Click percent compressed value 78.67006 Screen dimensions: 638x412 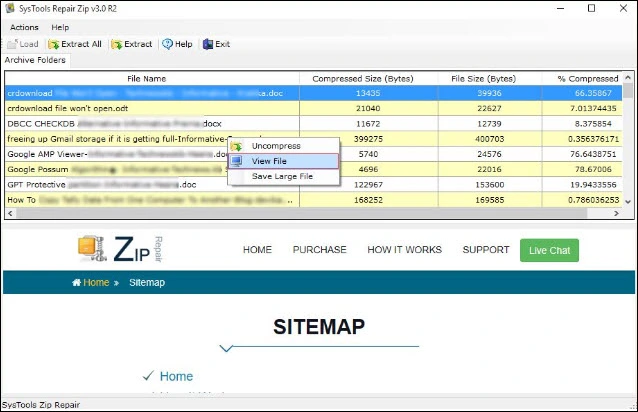click(593, 169)
